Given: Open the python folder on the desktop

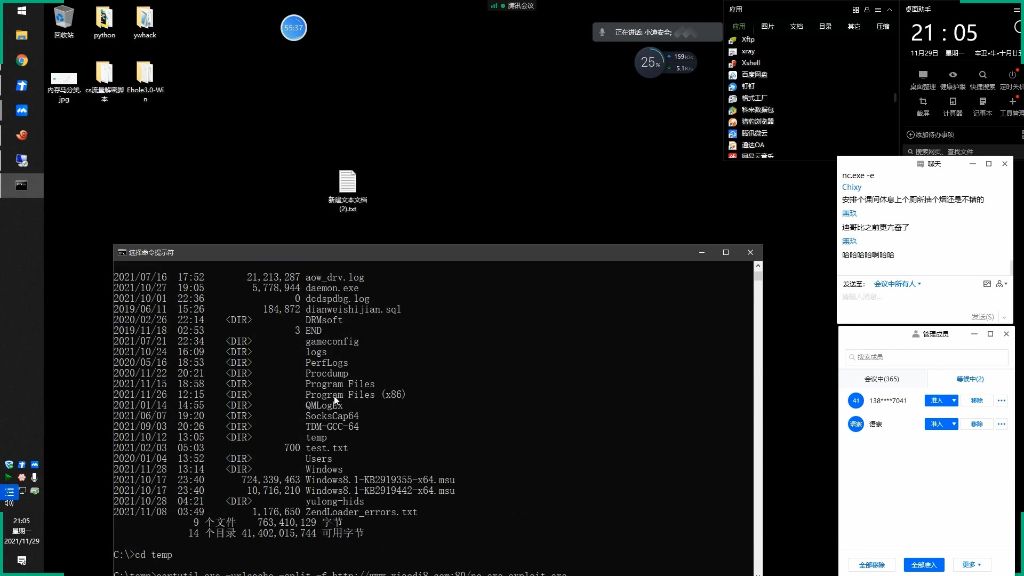Looking at the screenshot, I should pos(104,22).
